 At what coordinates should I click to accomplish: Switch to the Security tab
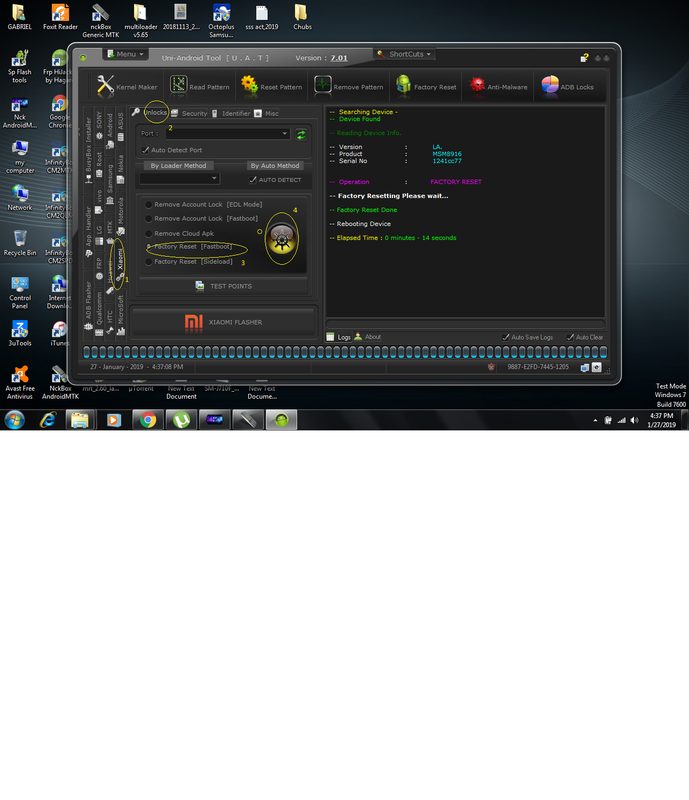[189, 113]
